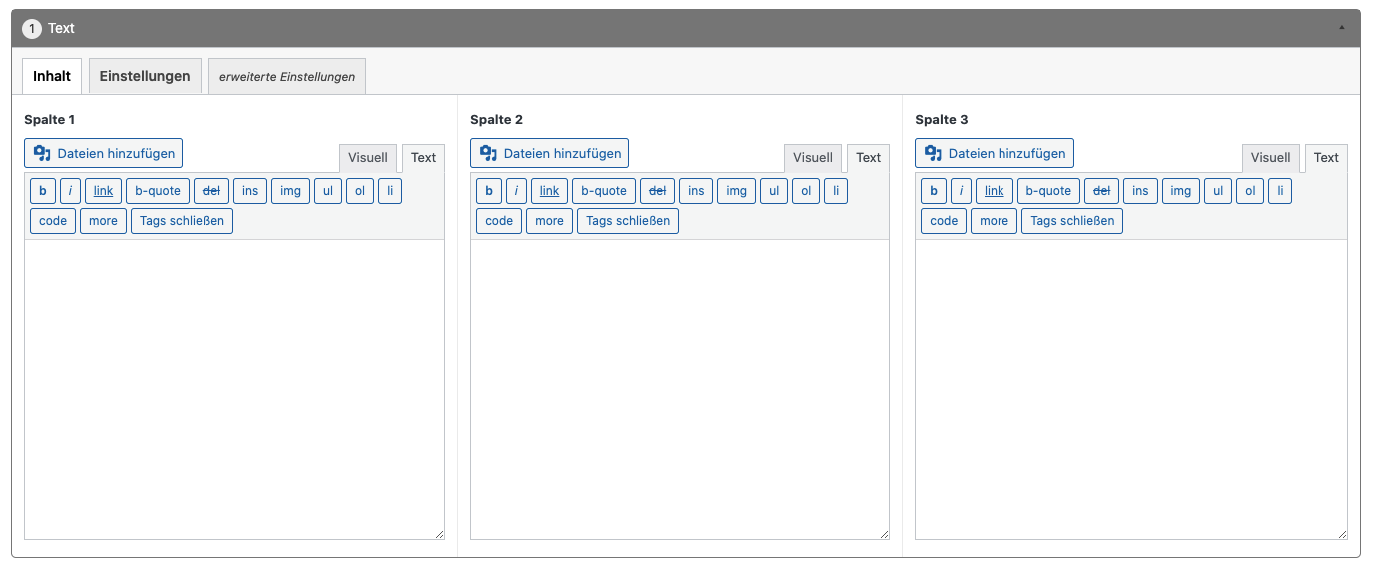Click the del button in Spalte 2
Image resolution: width=1373 pixels, height=566 pixels.
coord(657,191)
